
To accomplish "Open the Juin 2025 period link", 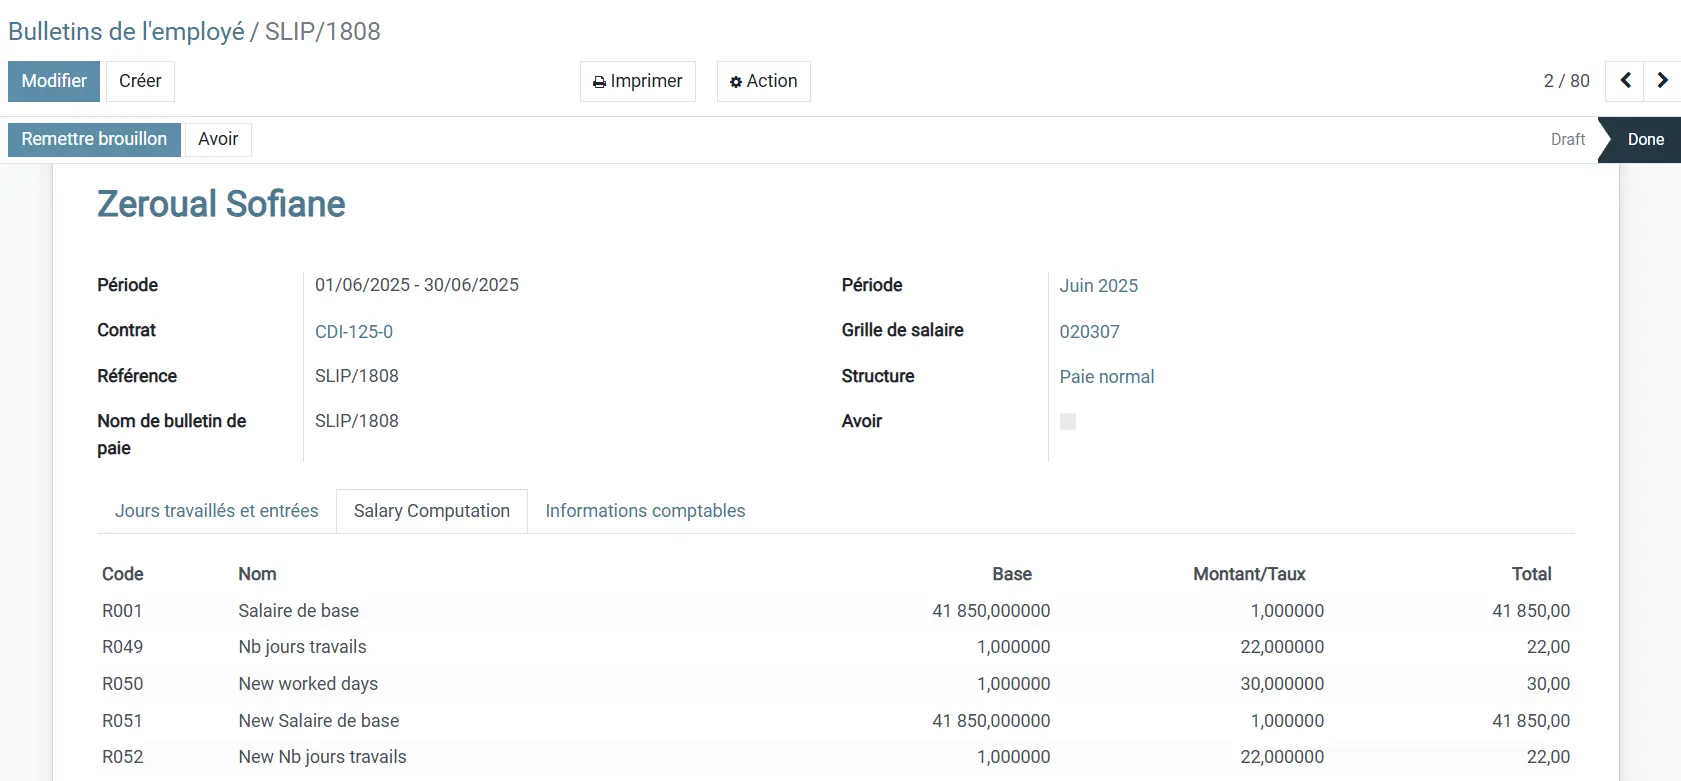I will [1098, 286].
